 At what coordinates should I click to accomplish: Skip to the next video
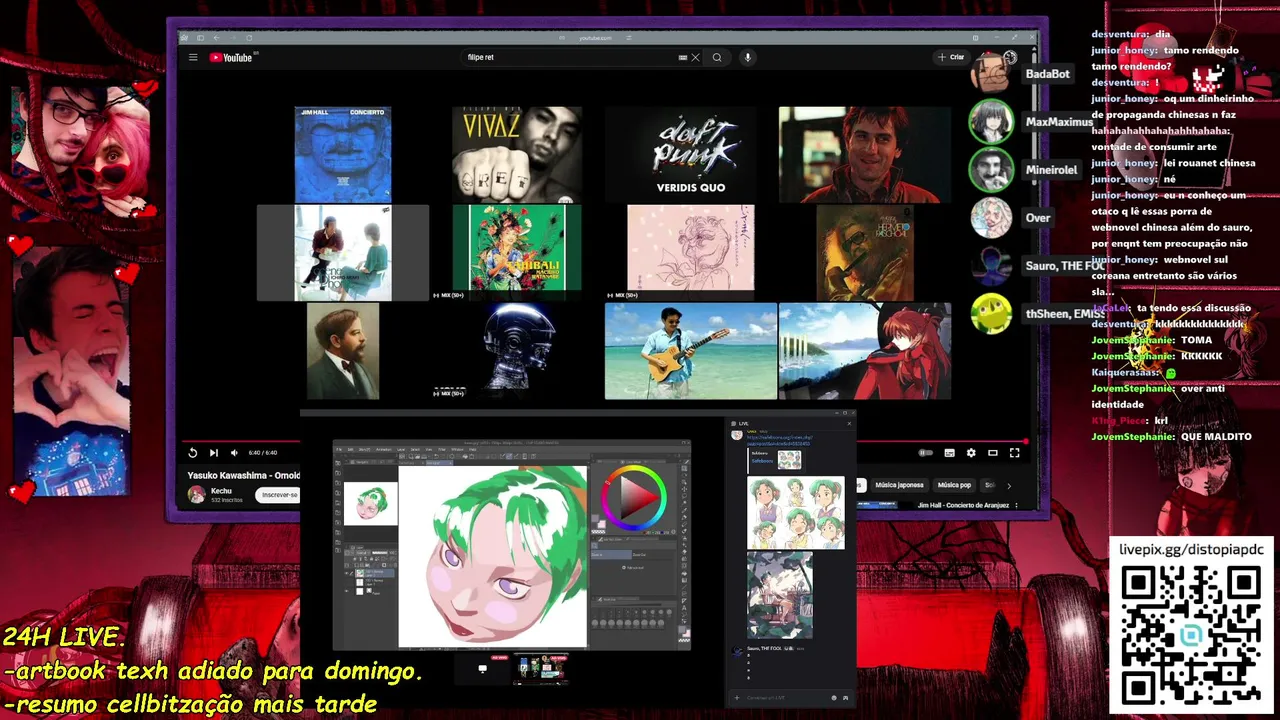tap(213, 453)
